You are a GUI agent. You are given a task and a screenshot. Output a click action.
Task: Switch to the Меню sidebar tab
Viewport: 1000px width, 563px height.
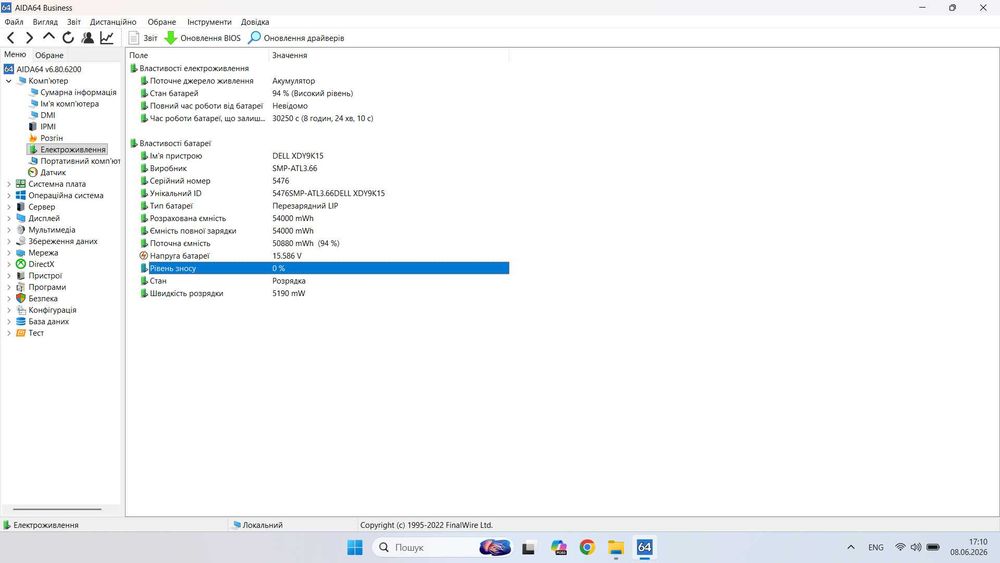pos(15,55)
